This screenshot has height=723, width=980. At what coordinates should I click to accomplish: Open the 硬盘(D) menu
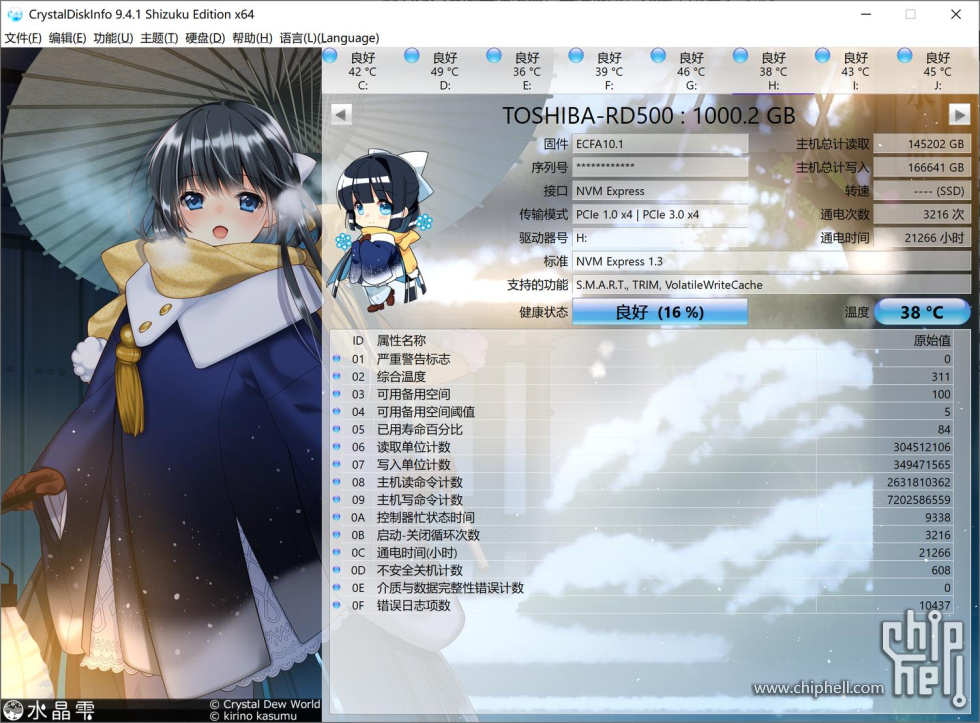tap(205, 38)
